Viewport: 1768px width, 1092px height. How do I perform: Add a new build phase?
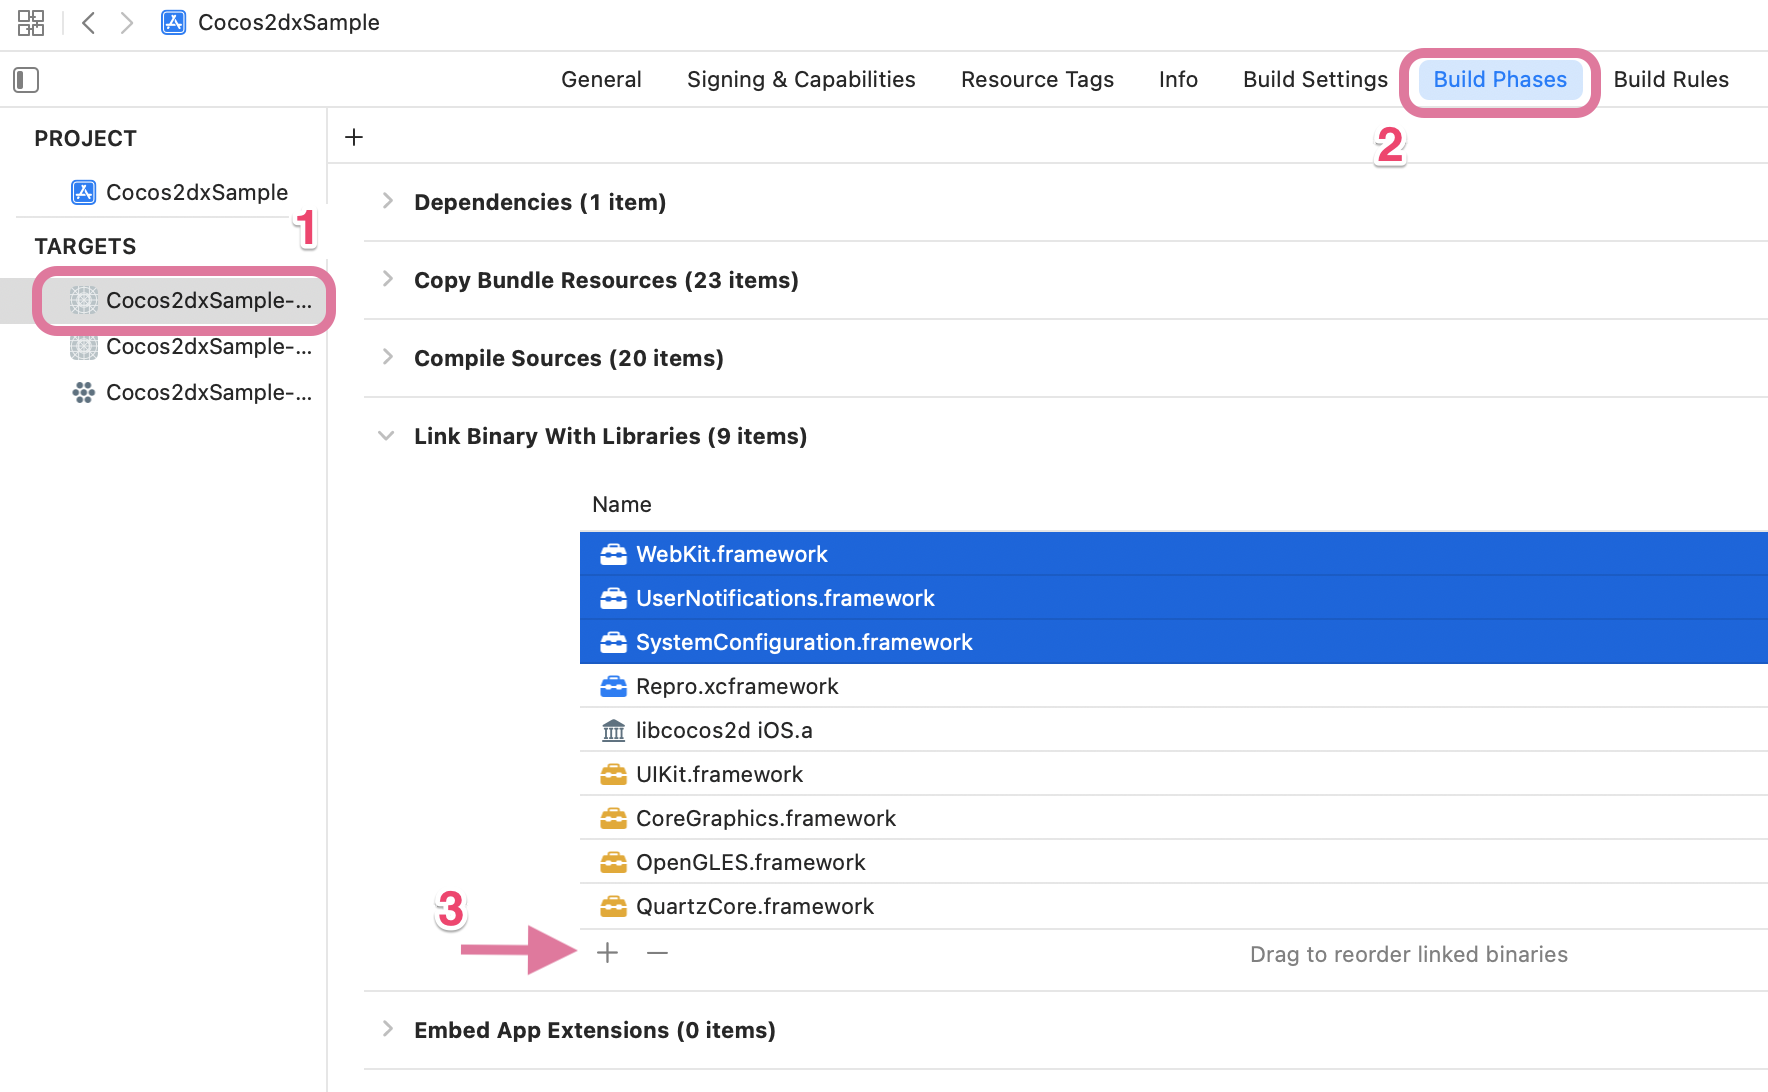pos(354,137)
